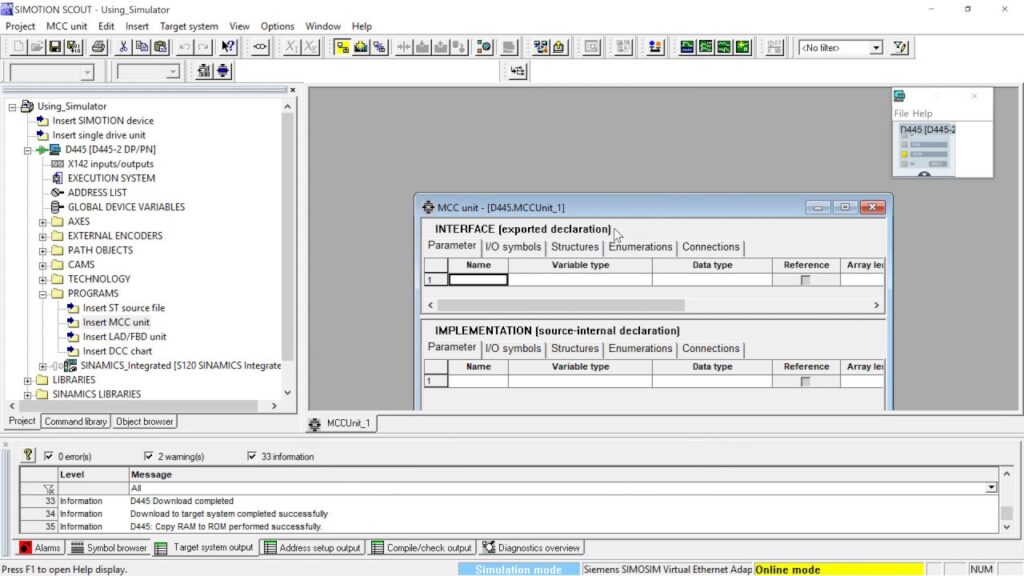Save the project with the floppy disk icon
The image size is (1024, 576).
[x=55, y=47]
